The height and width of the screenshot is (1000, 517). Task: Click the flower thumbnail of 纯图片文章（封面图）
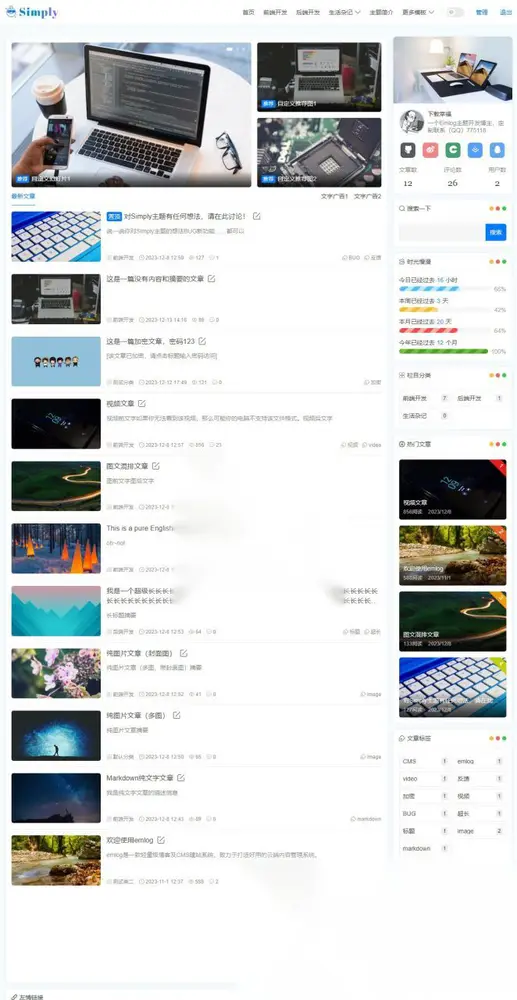click(56, 673)
